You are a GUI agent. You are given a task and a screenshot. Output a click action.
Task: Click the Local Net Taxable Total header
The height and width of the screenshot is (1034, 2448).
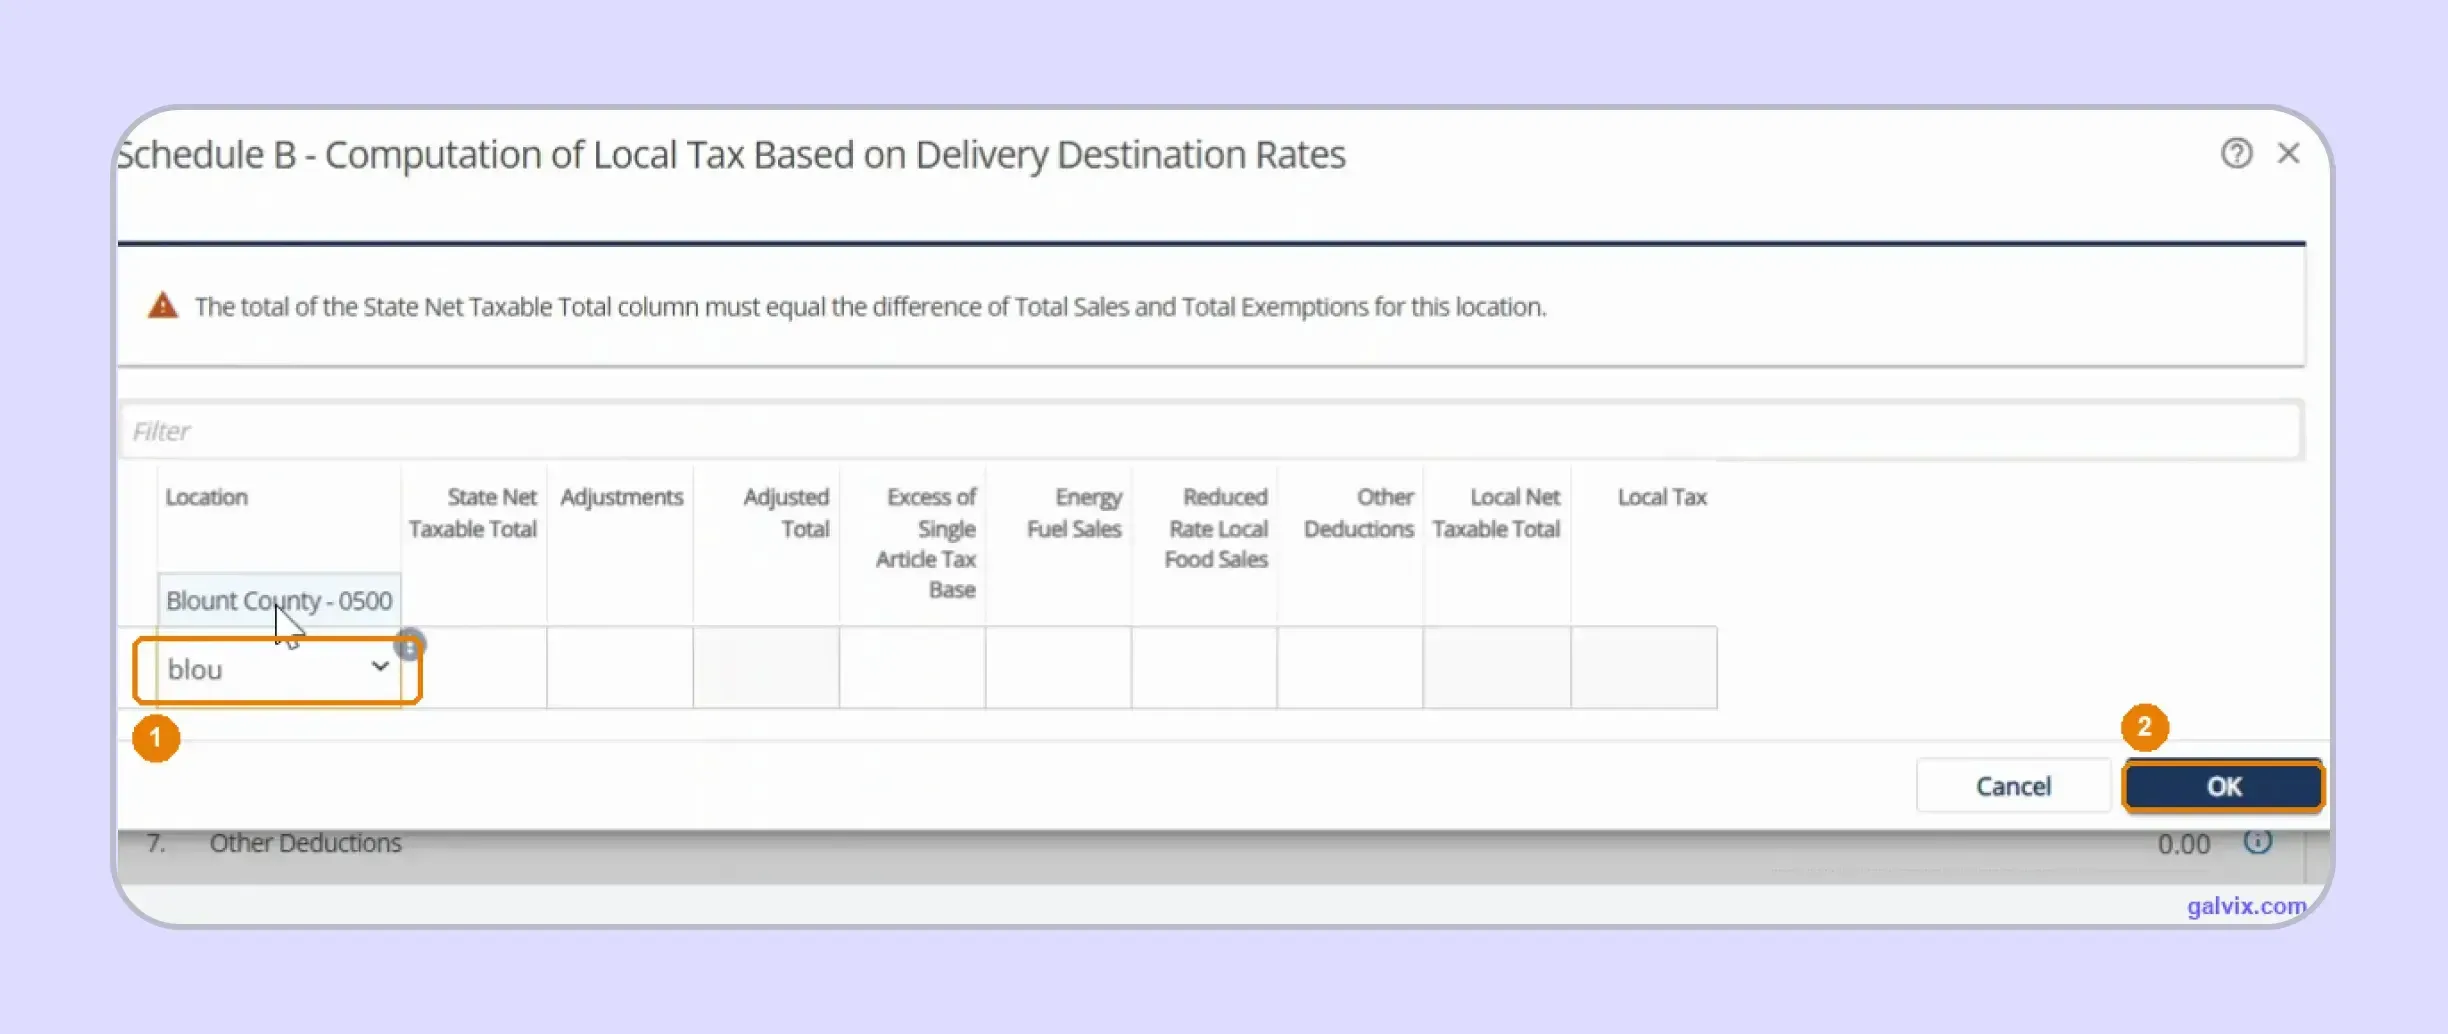[x=1496, y=513]
